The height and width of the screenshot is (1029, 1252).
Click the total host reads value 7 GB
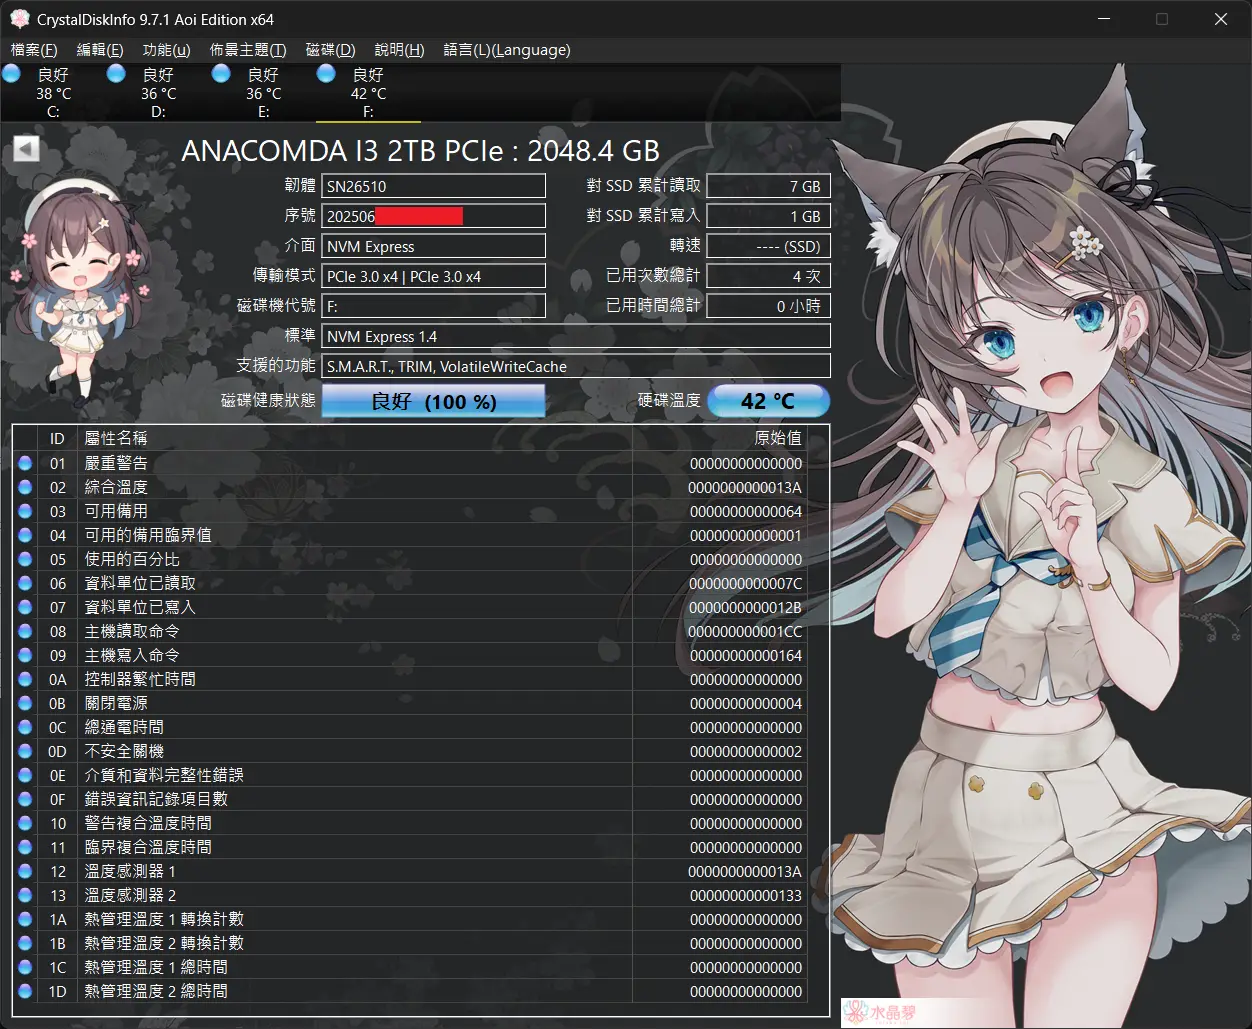768,186
